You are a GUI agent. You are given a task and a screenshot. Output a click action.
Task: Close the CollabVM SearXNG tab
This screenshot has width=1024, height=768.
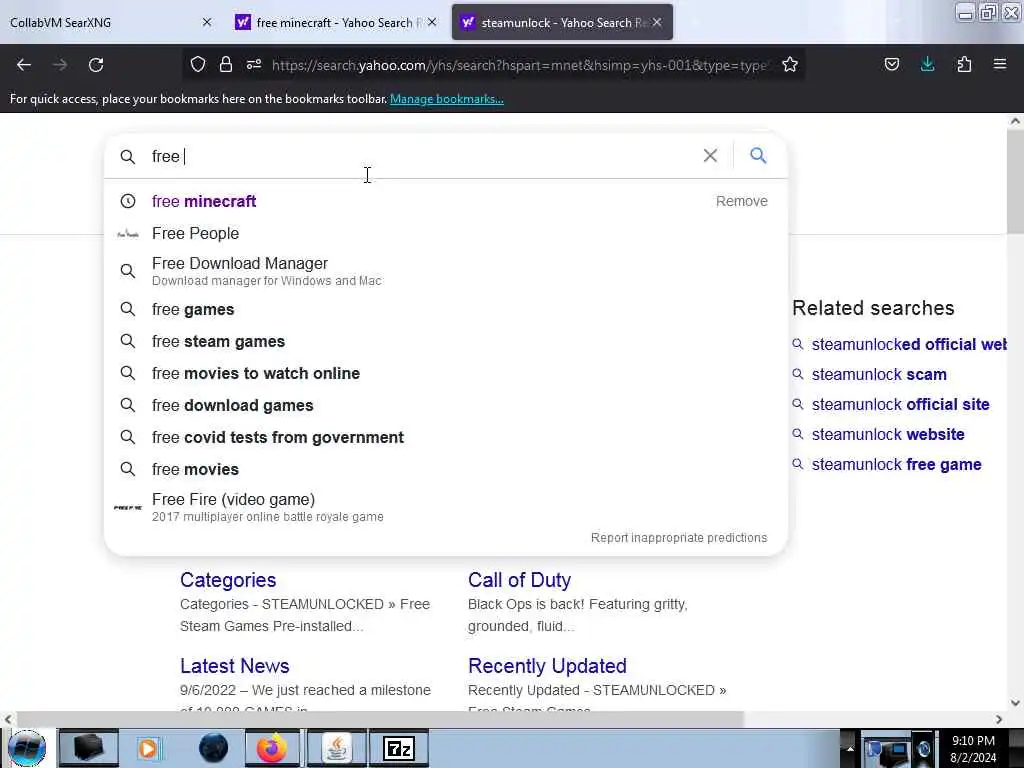tap(207, 22)
